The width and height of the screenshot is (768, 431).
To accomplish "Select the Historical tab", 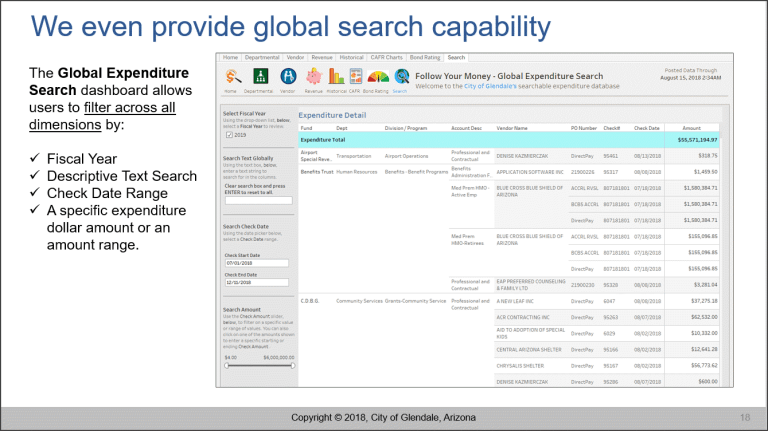I will coord(352,57).
